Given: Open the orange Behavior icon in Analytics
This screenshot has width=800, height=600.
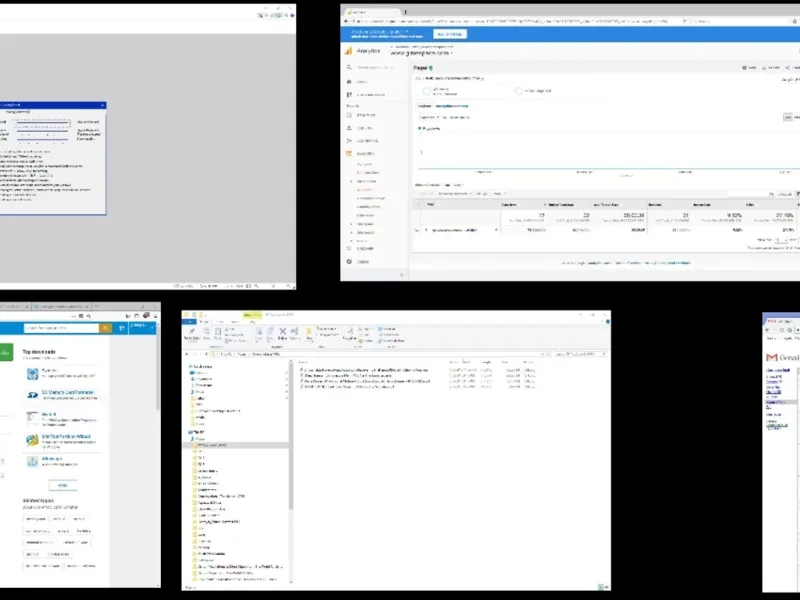Looking at the screenshot, I should click(349, 153).
